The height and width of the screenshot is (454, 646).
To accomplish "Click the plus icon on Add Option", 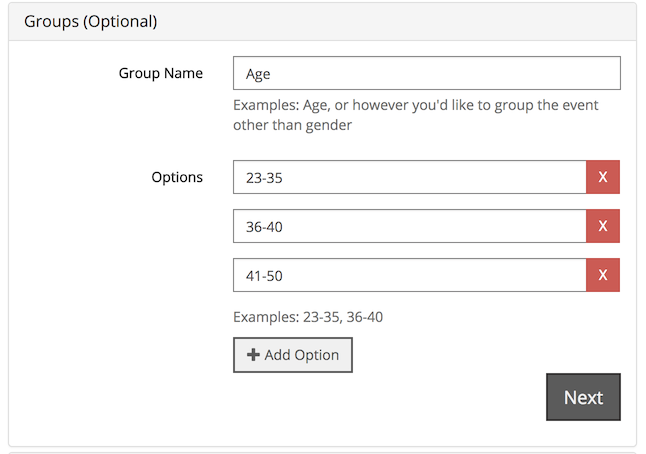I will [254, 355].
